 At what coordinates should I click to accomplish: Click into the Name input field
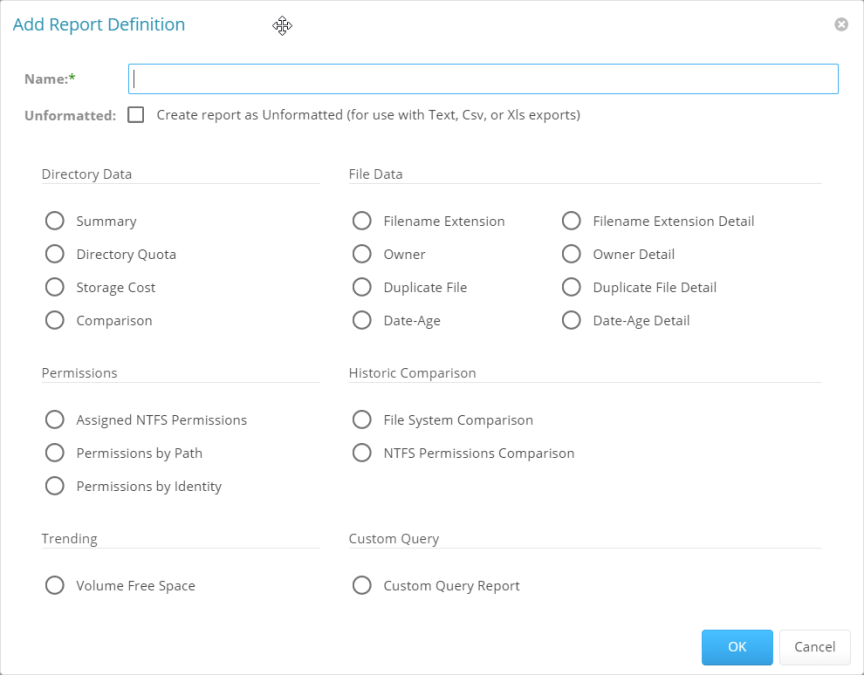(482, 79)
